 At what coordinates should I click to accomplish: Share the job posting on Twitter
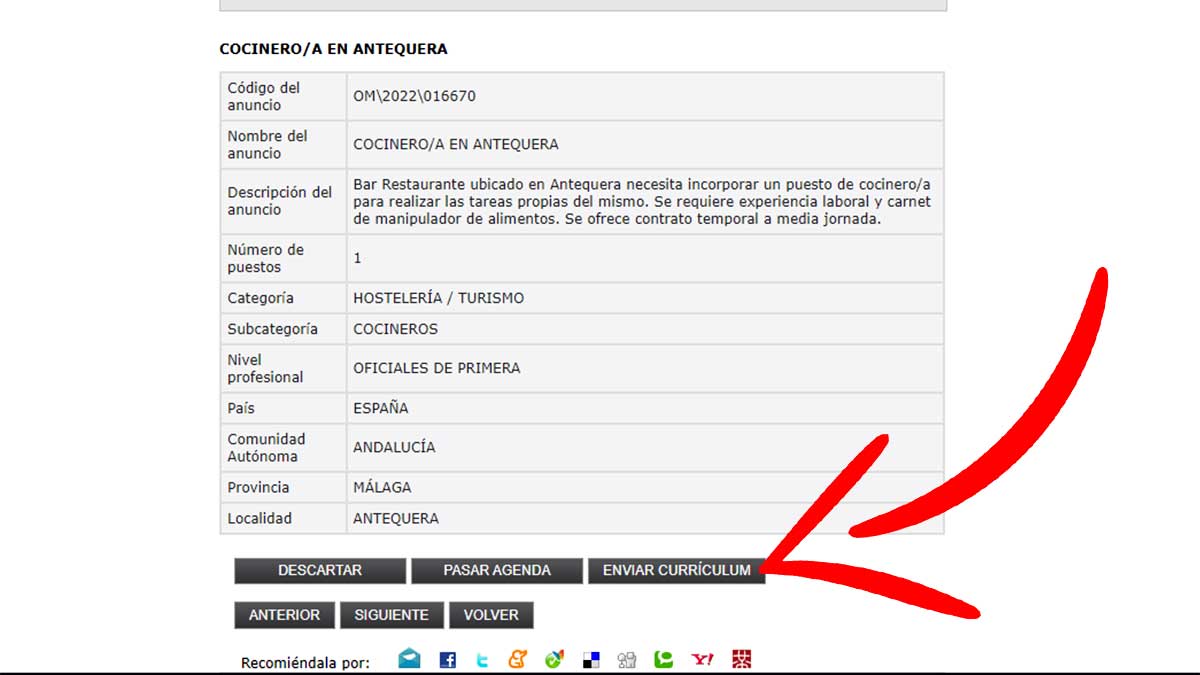(483, 658)
